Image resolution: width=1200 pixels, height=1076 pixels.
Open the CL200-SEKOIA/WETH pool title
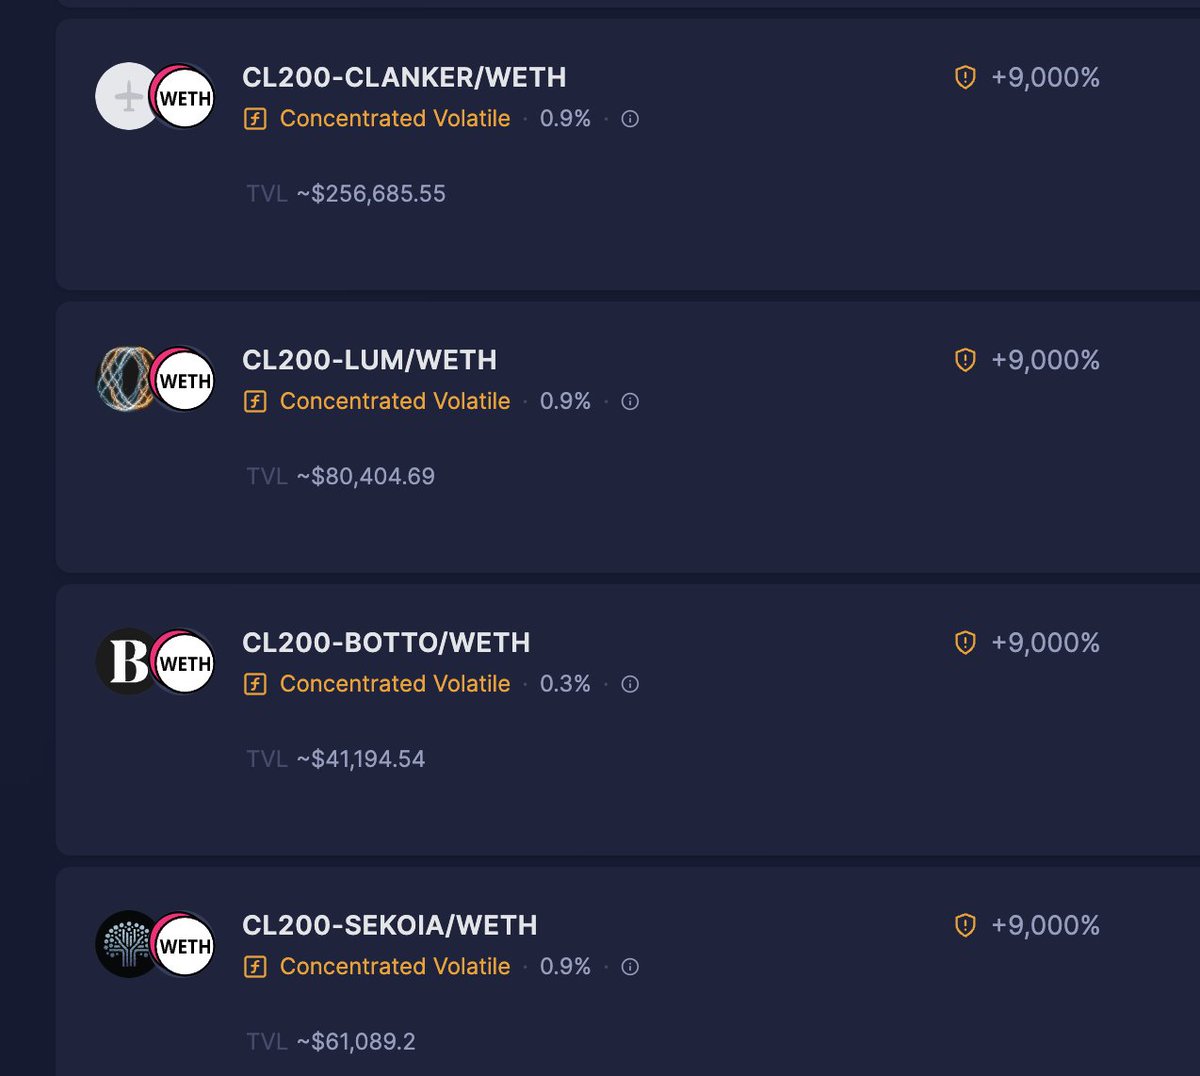click(x=389, y=925)
